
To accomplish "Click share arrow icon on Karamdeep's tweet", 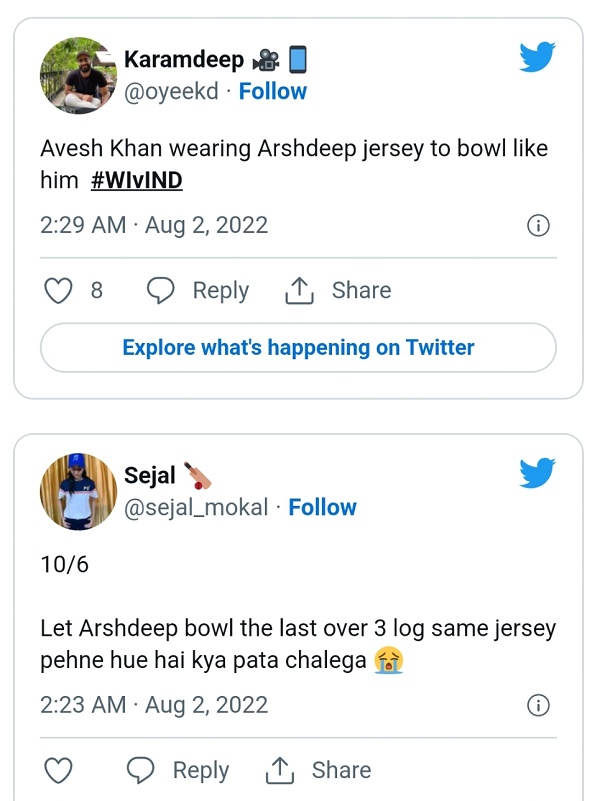I will pyautogui.click(x=300, y=290).
